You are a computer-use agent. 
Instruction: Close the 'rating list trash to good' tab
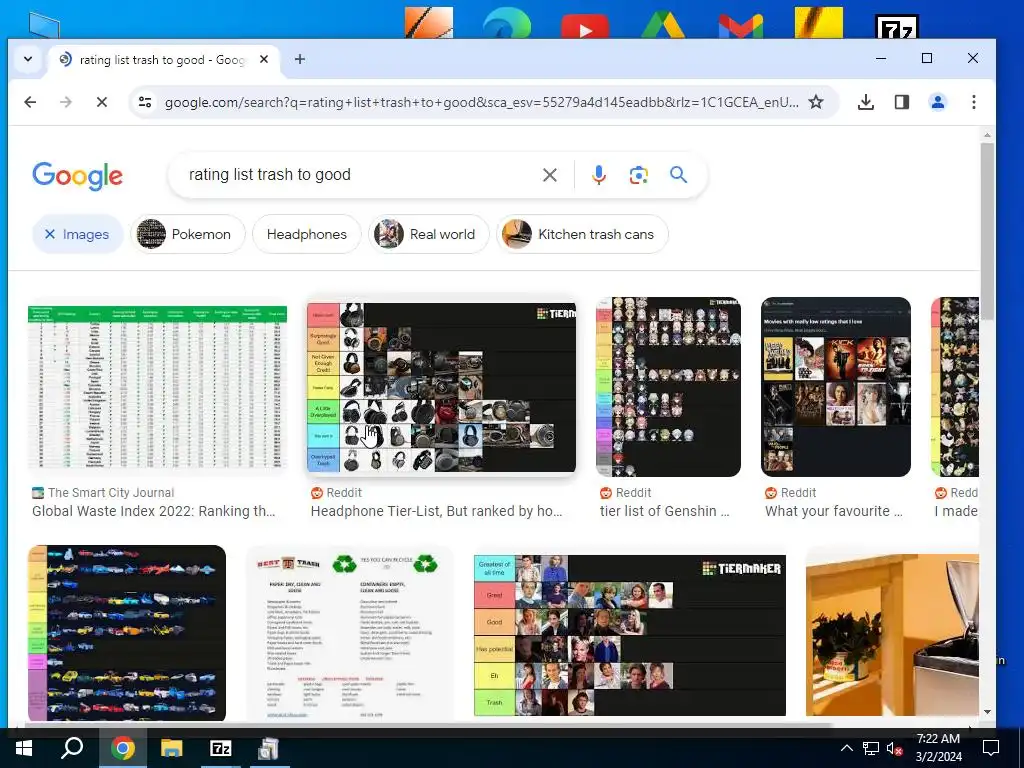pyautogui.click(x=264, y=59)
